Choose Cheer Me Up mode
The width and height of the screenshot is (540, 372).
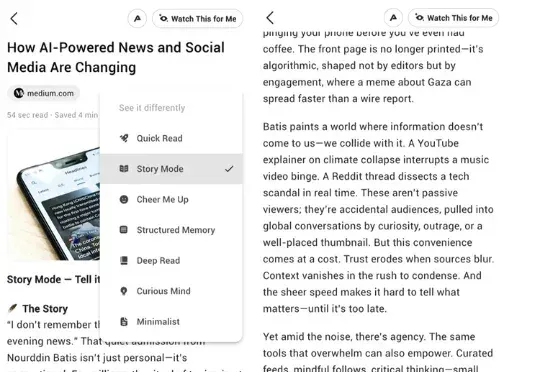(x=171, y=199)
